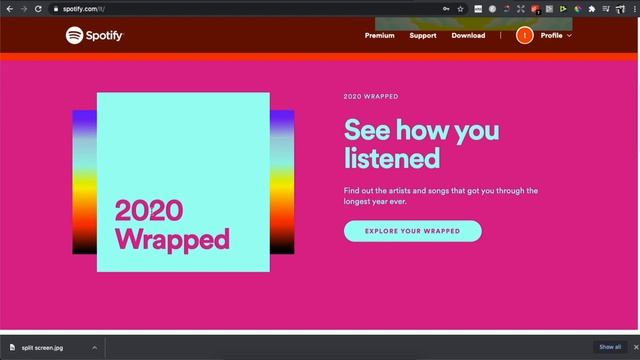Open the Extensions puzzle piece menu

coord(592,9)
